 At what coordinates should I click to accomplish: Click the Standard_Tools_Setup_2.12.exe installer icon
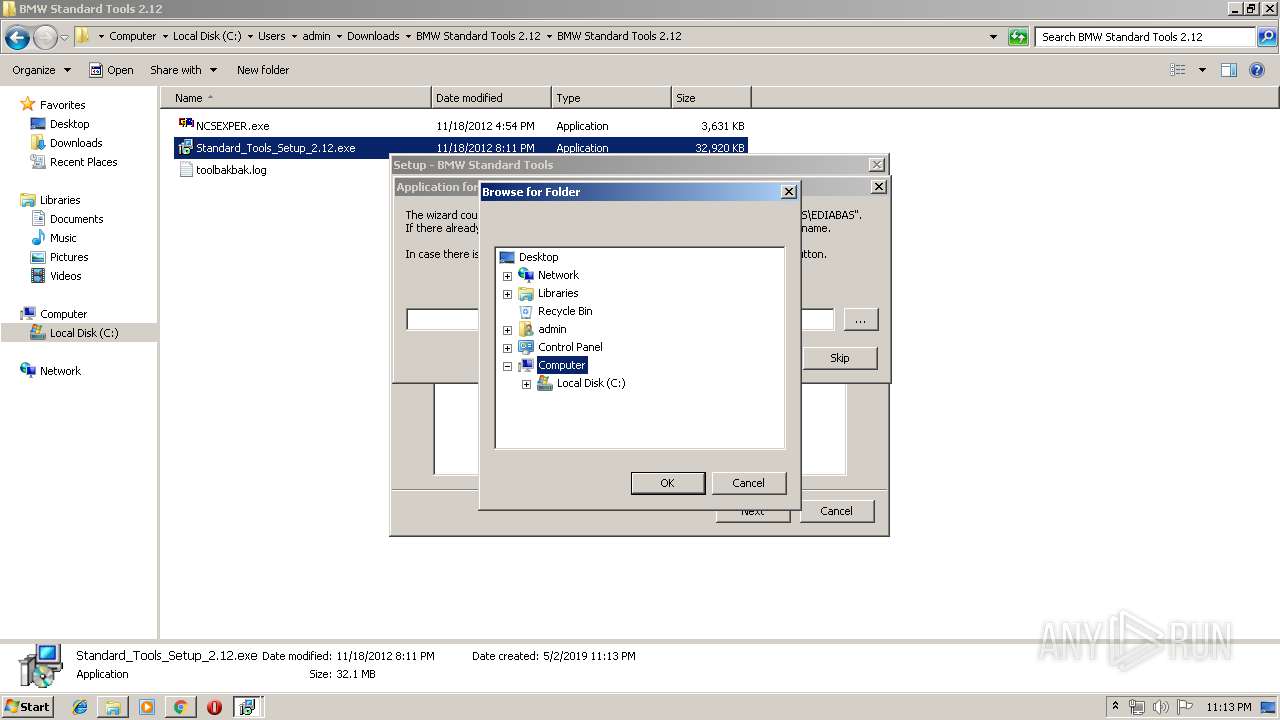coord(186,148)
